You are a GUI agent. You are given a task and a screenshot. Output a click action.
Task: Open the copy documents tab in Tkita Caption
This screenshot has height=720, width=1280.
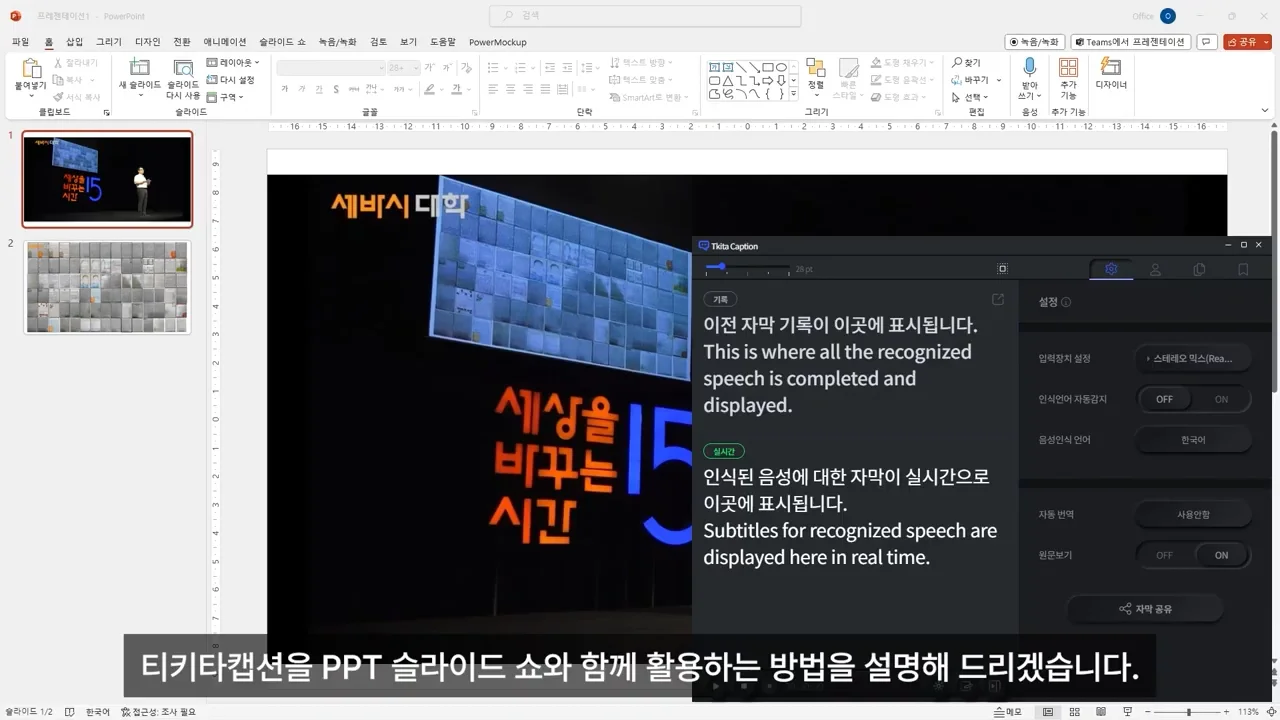coord(1199,269)
